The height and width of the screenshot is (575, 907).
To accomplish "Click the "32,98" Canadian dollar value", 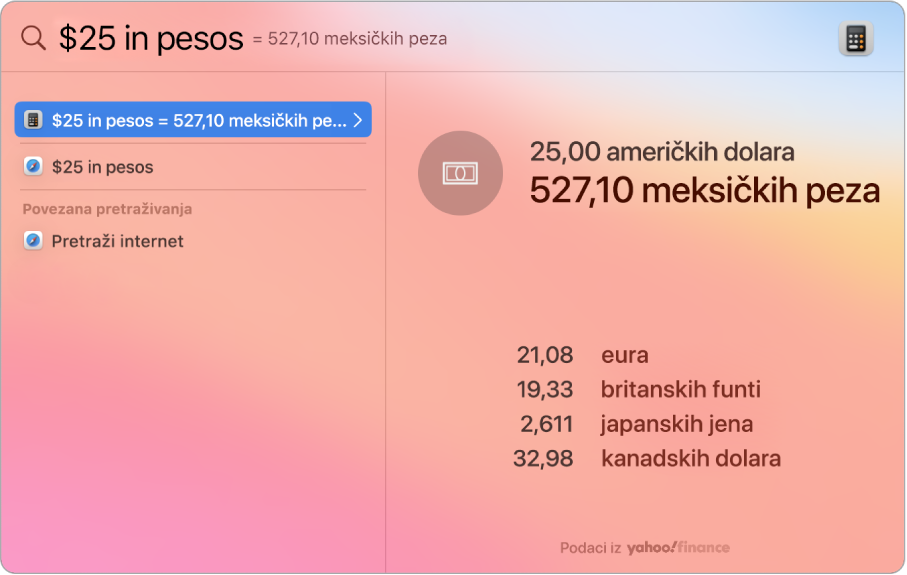I will coord(543,458).
